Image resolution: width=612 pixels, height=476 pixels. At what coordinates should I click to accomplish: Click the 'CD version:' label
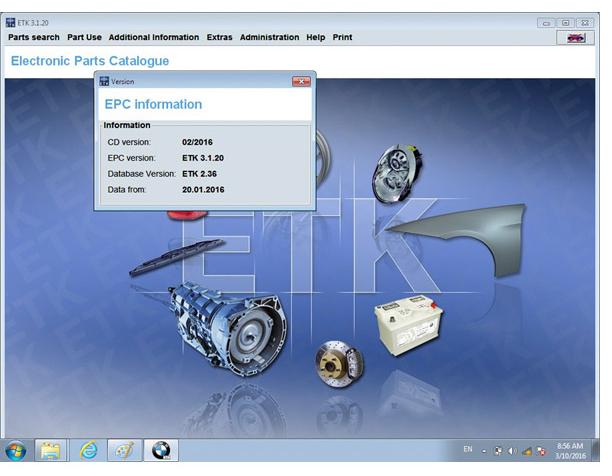129,142
